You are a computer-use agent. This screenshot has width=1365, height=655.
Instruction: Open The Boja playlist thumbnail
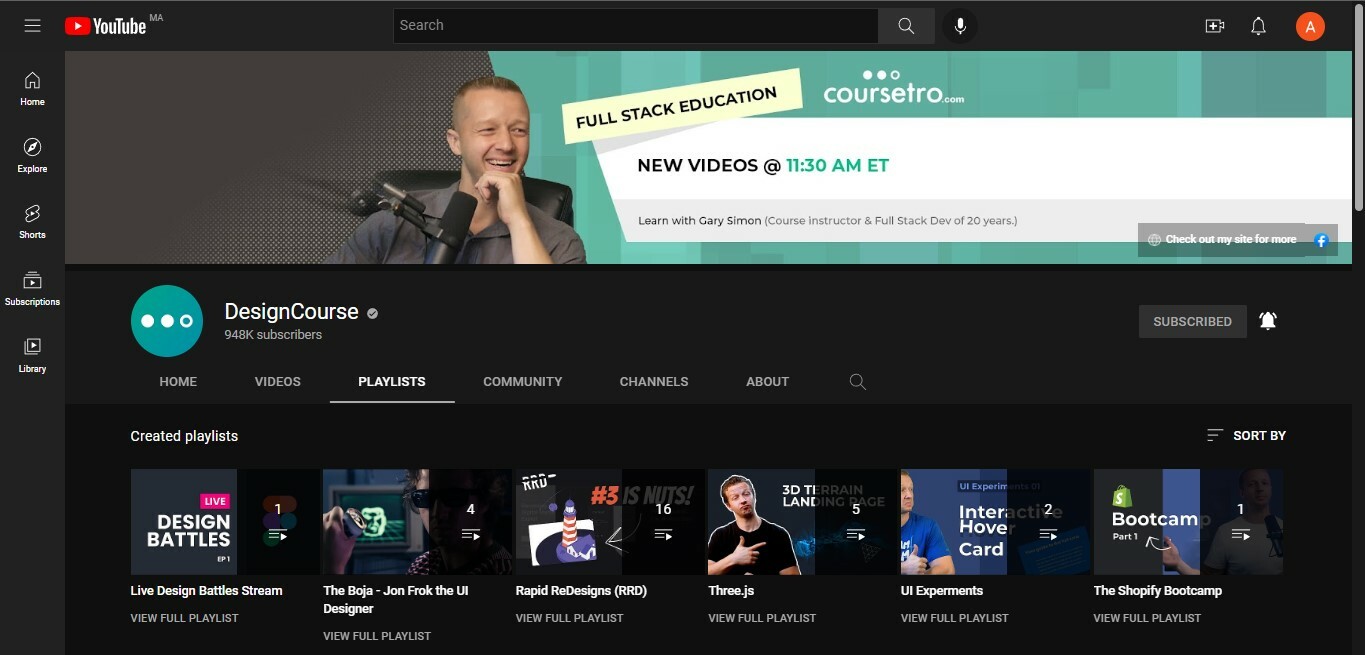pos(417,522)
